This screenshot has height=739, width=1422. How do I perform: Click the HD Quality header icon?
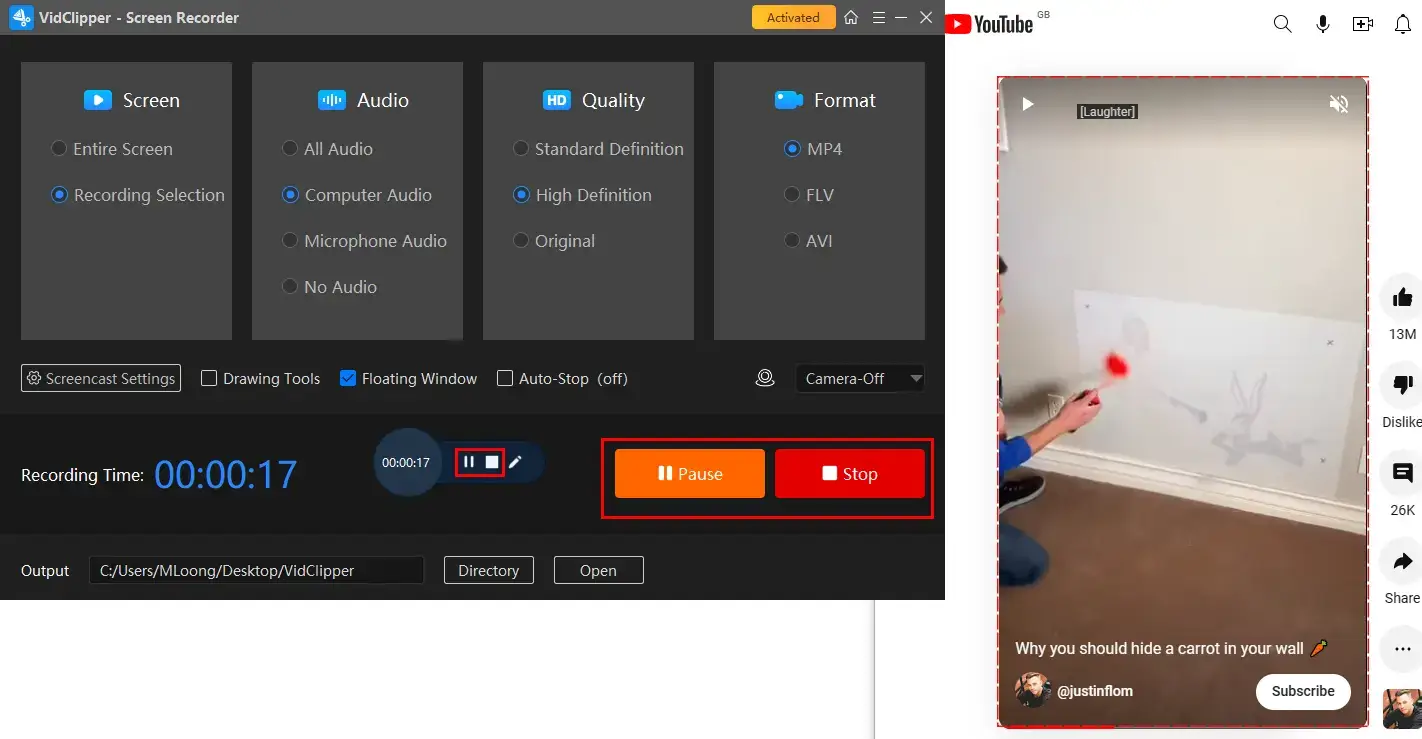[556, 100]
